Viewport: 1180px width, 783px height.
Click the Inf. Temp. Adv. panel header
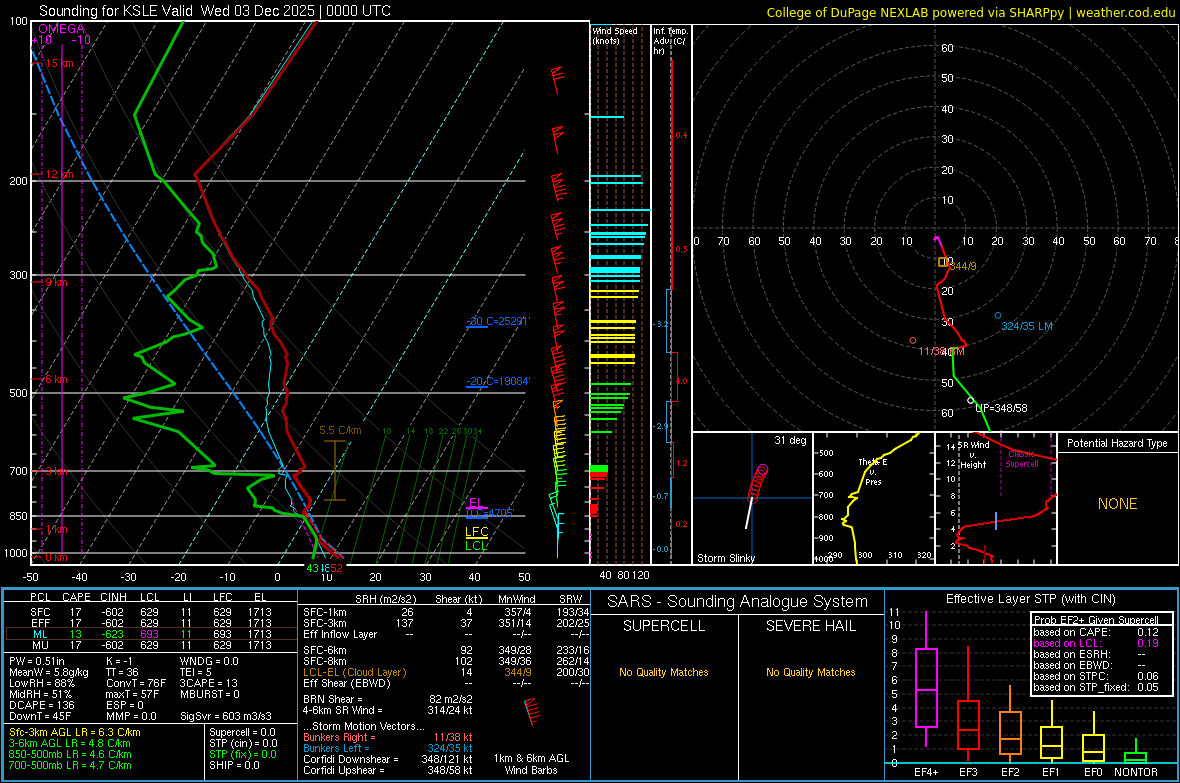(670, 41)
